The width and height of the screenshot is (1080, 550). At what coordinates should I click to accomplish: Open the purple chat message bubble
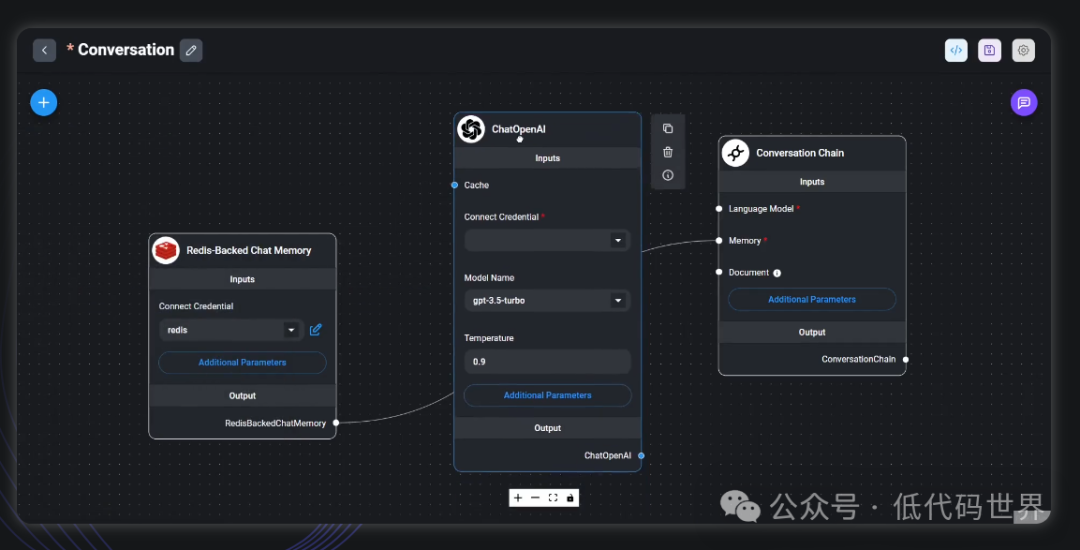[x=1024, y=103]
